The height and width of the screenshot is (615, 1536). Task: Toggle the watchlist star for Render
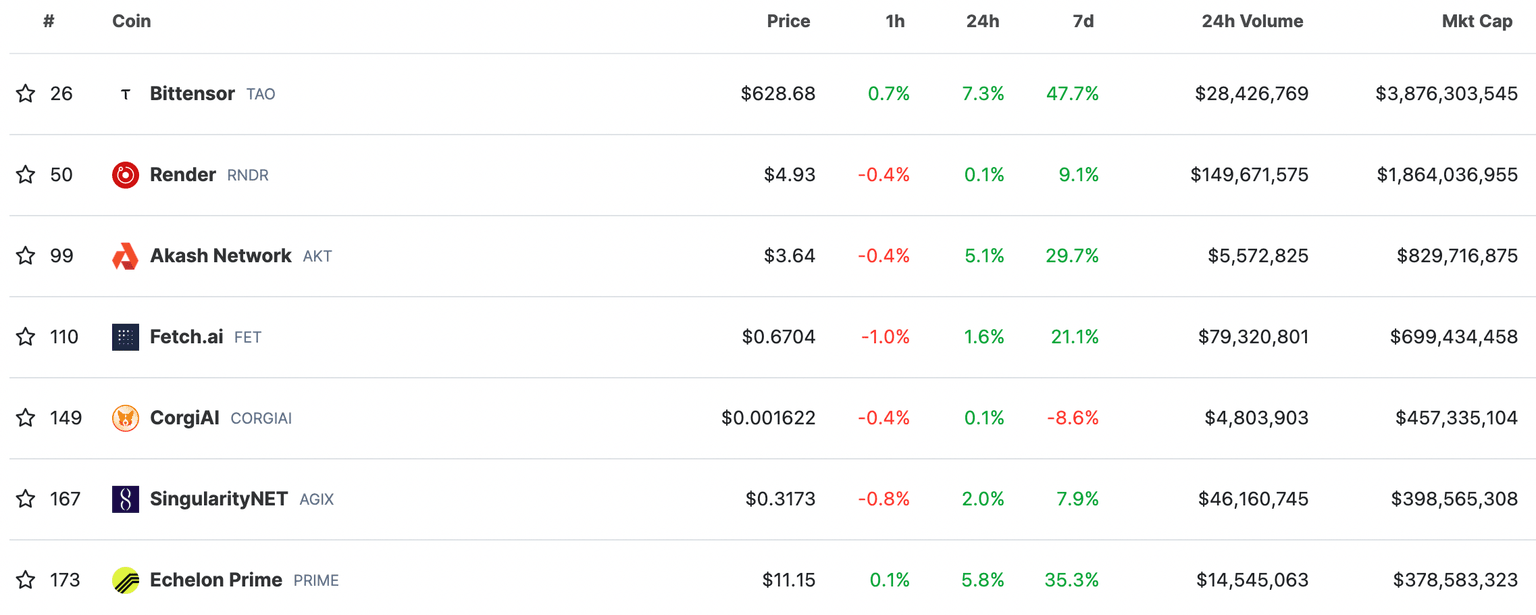coord(25,174)
